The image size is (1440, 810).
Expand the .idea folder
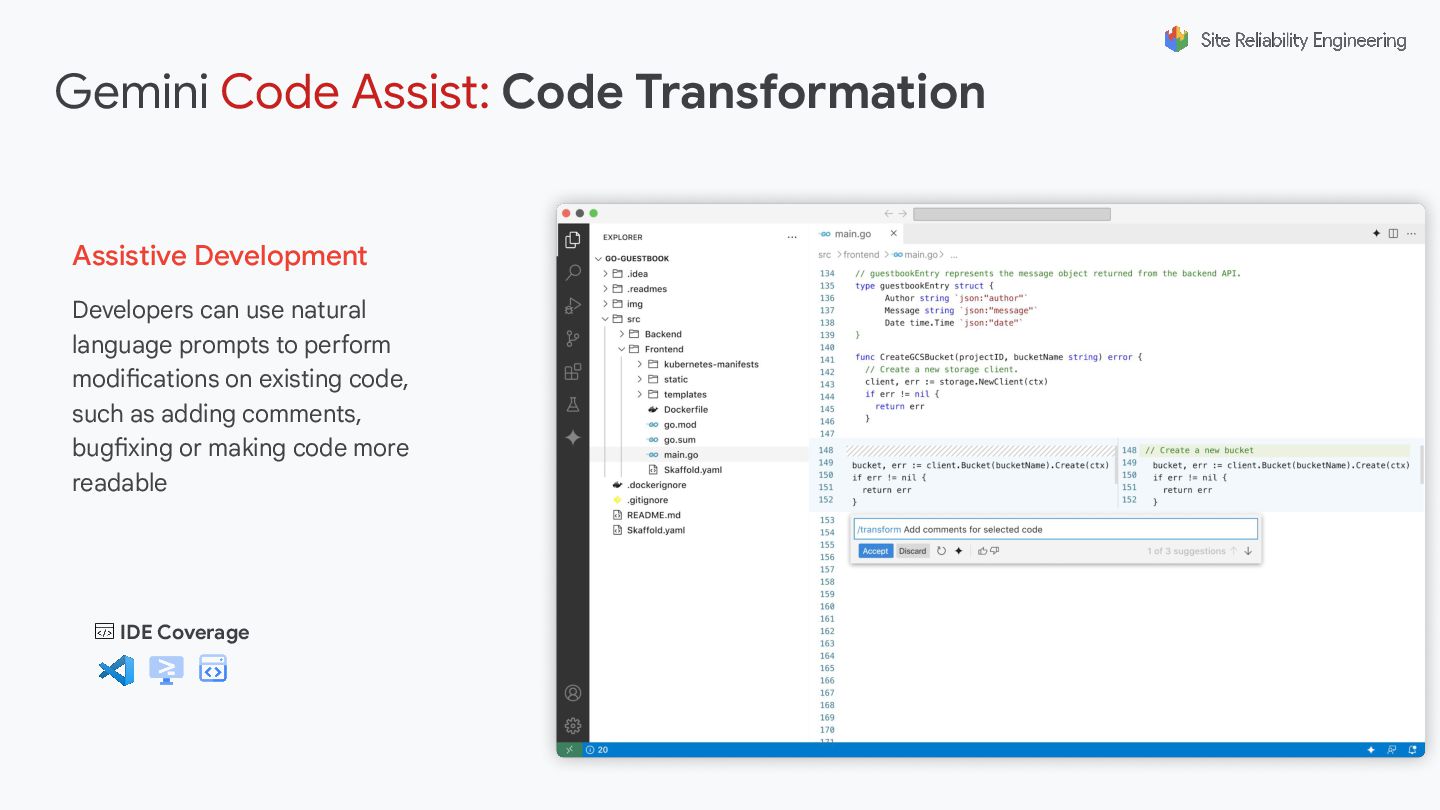pyautogui.click(x=606, y=274)
